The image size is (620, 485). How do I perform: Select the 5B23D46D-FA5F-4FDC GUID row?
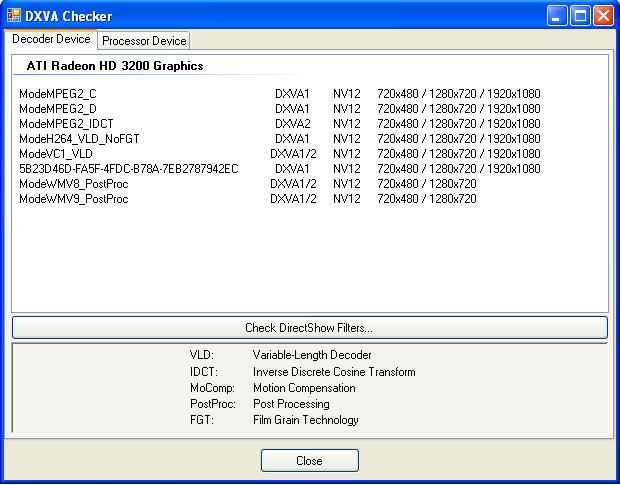280,169
